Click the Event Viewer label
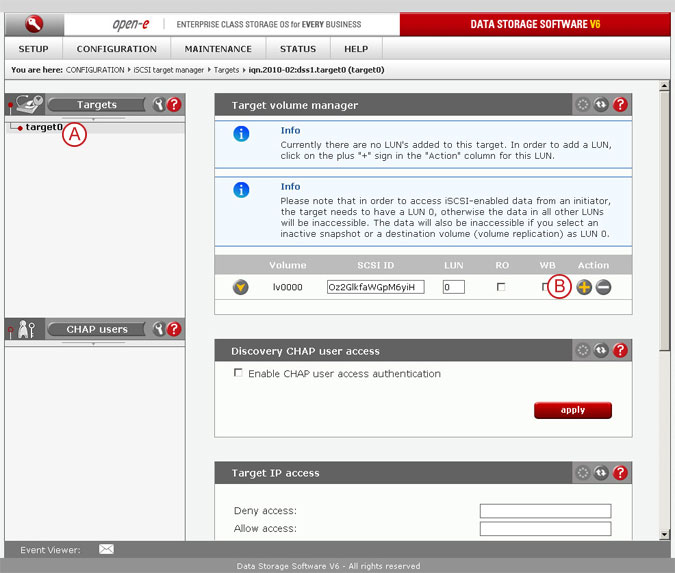 click(50, 550)
